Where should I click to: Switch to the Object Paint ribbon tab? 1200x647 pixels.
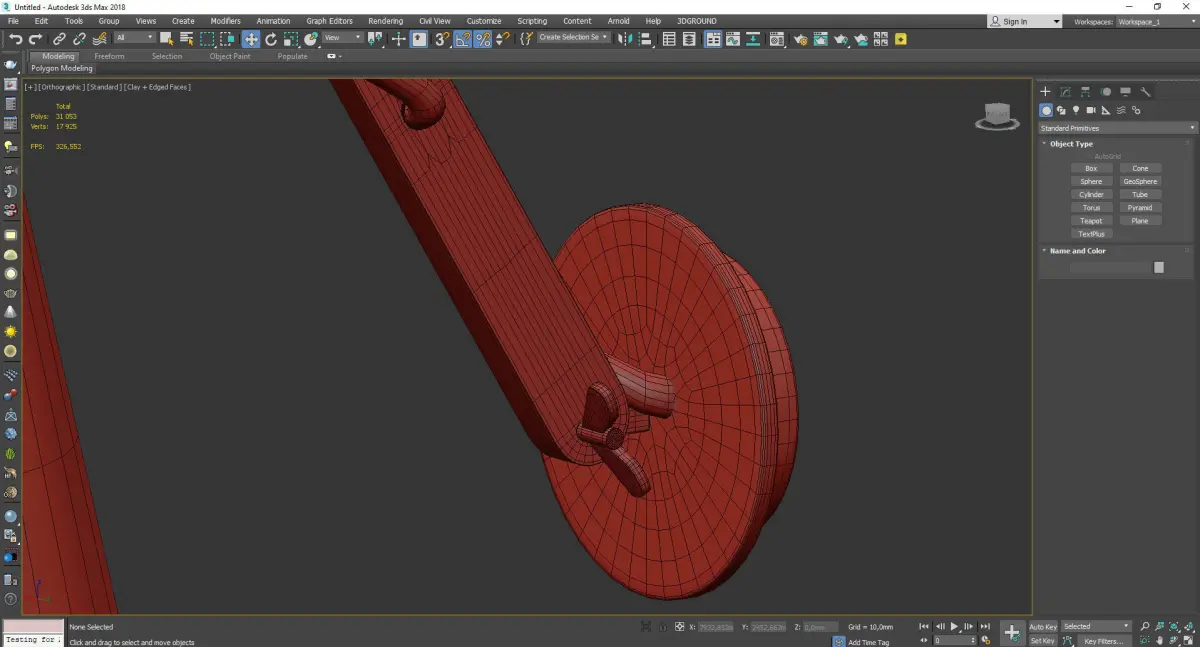pos(230,56)
